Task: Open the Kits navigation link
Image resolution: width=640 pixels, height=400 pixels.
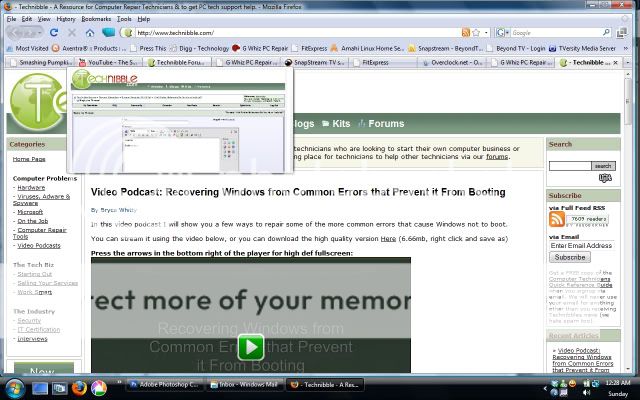Action: (x=336, y=124)
